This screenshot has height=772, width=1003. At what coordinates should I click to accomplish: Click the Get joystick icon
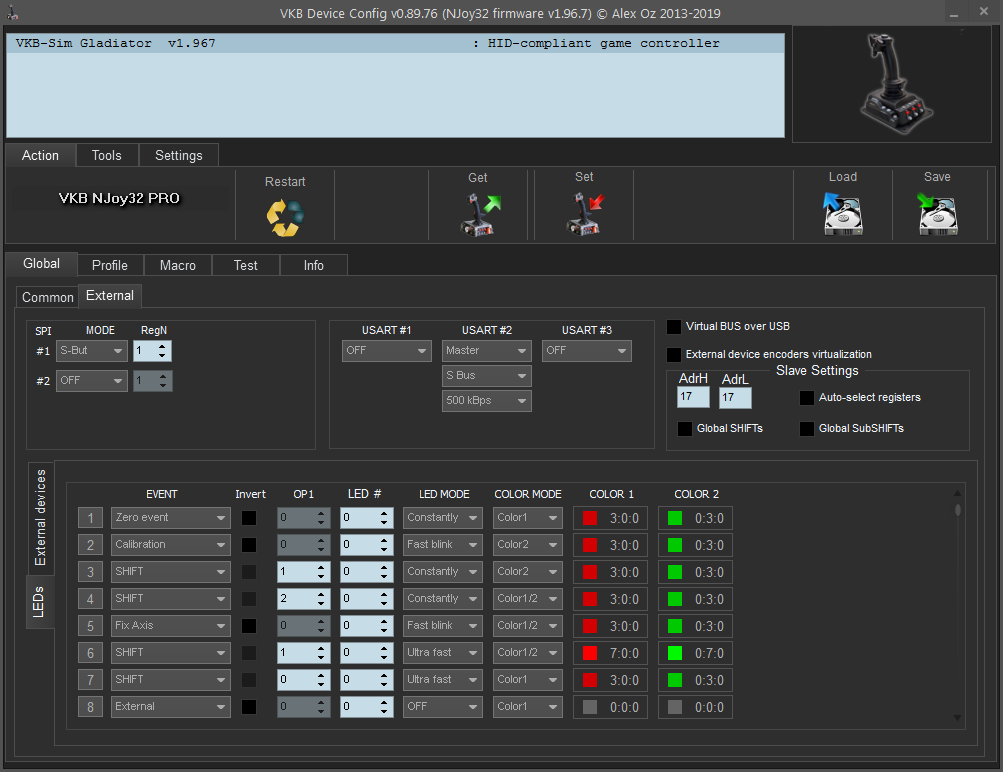click(478, 214)
